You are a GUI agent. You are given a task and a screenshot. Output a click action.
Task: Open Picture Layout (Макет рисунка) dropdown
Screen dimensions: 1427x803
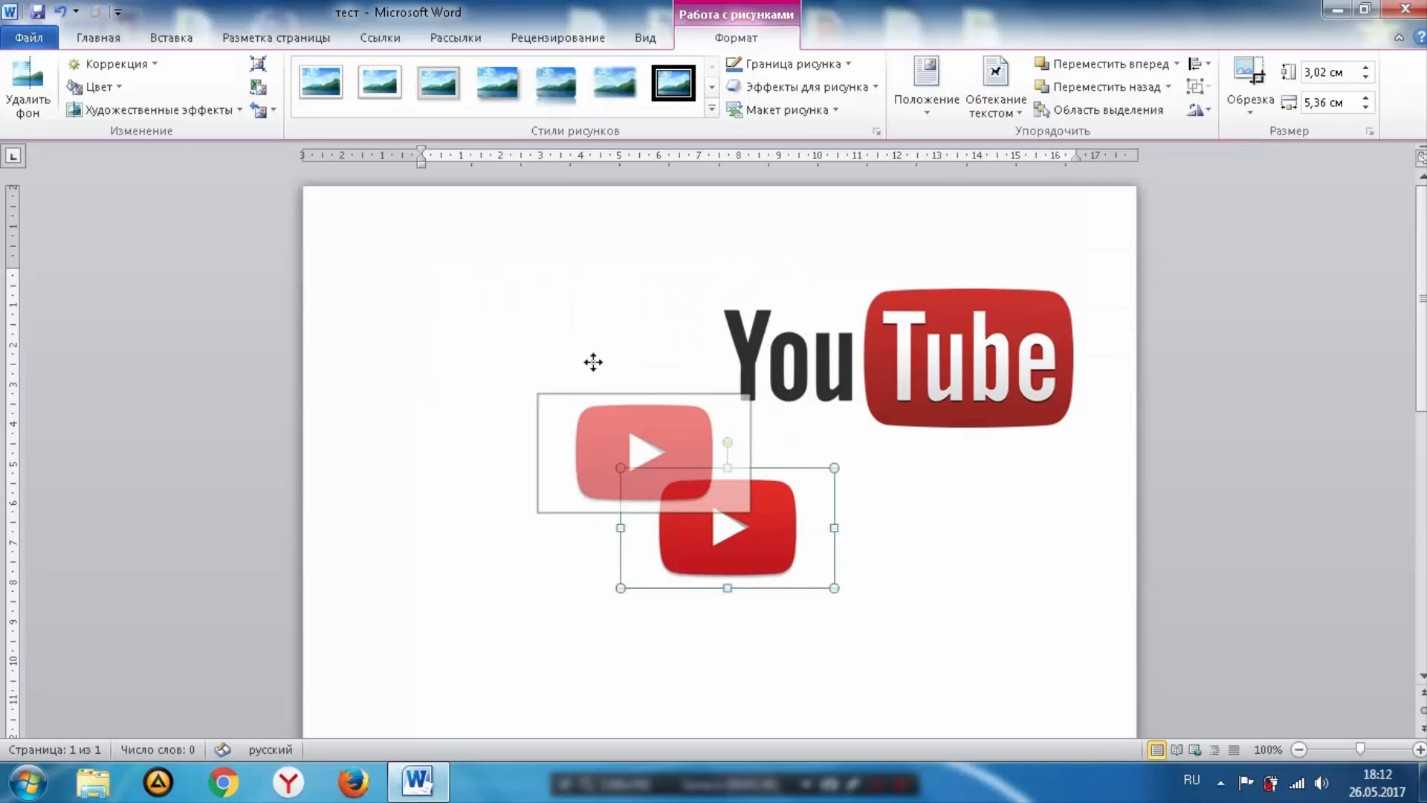point(782,110)
